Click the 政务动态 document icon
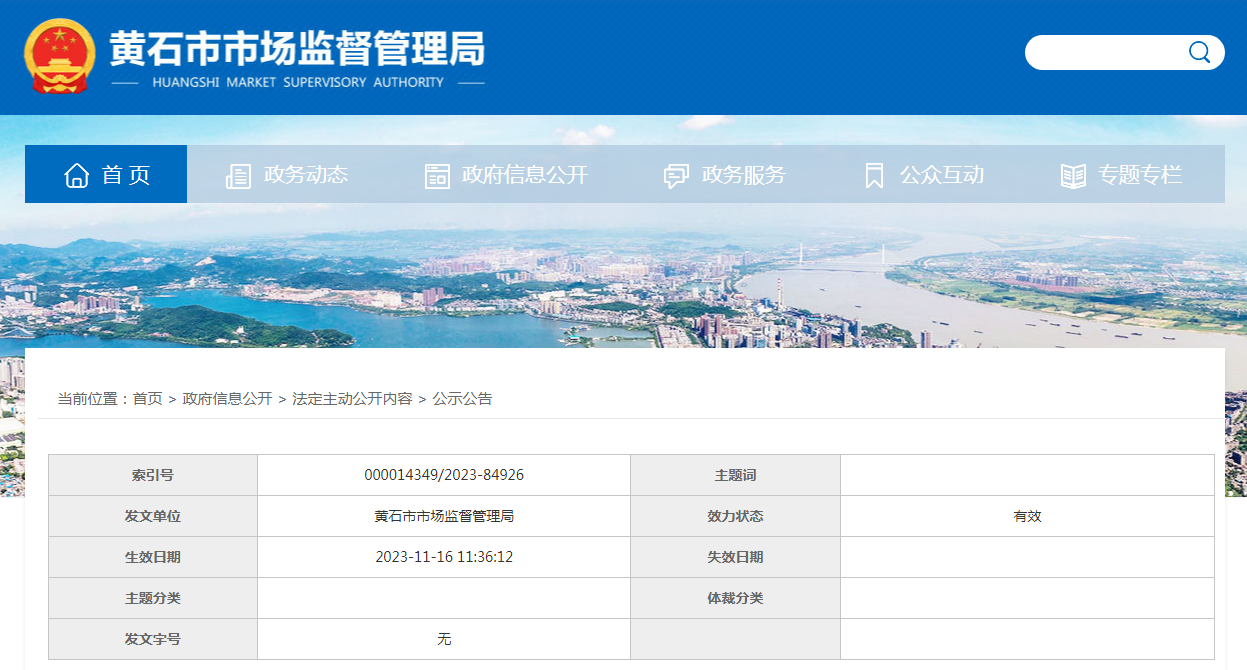 [x=238, y=176]
